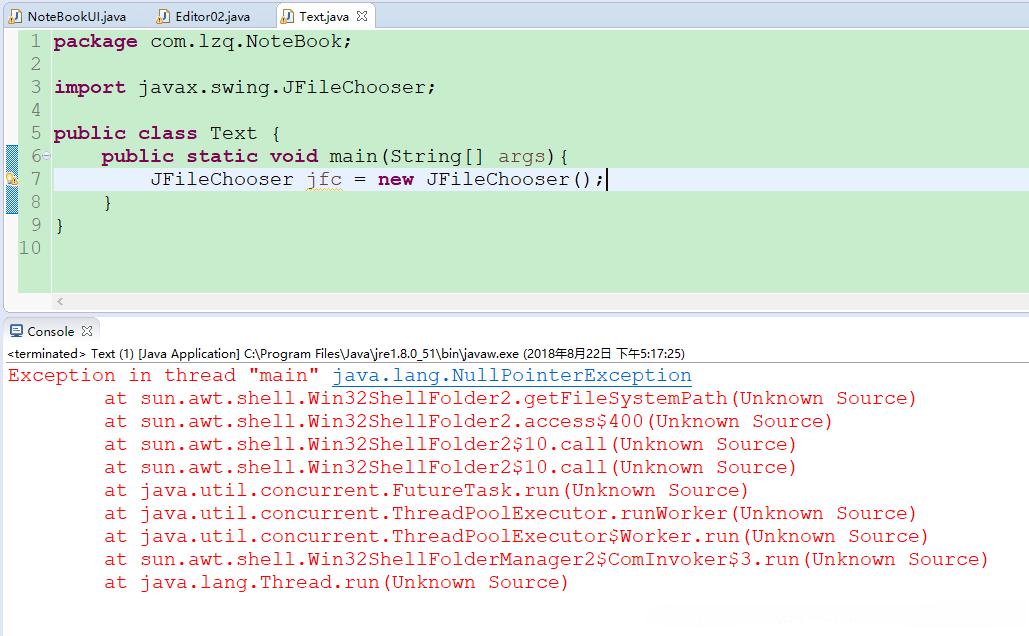Click the Java file icon on NoteBookUI.java tab
The width and height of the screenshot is (1029, 636).
(16, 16)
